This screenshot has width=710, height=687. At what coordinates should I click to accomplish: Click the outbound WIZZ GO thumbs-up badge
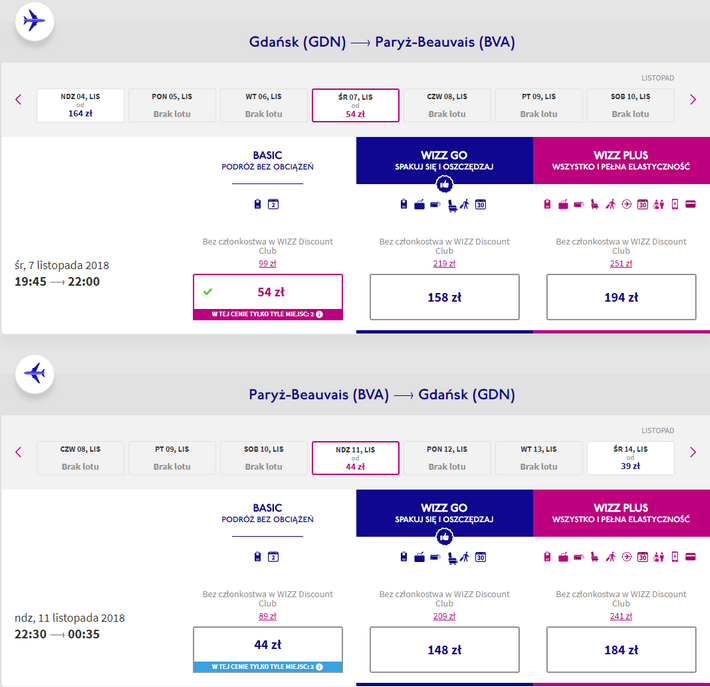[x=445, y=184]
